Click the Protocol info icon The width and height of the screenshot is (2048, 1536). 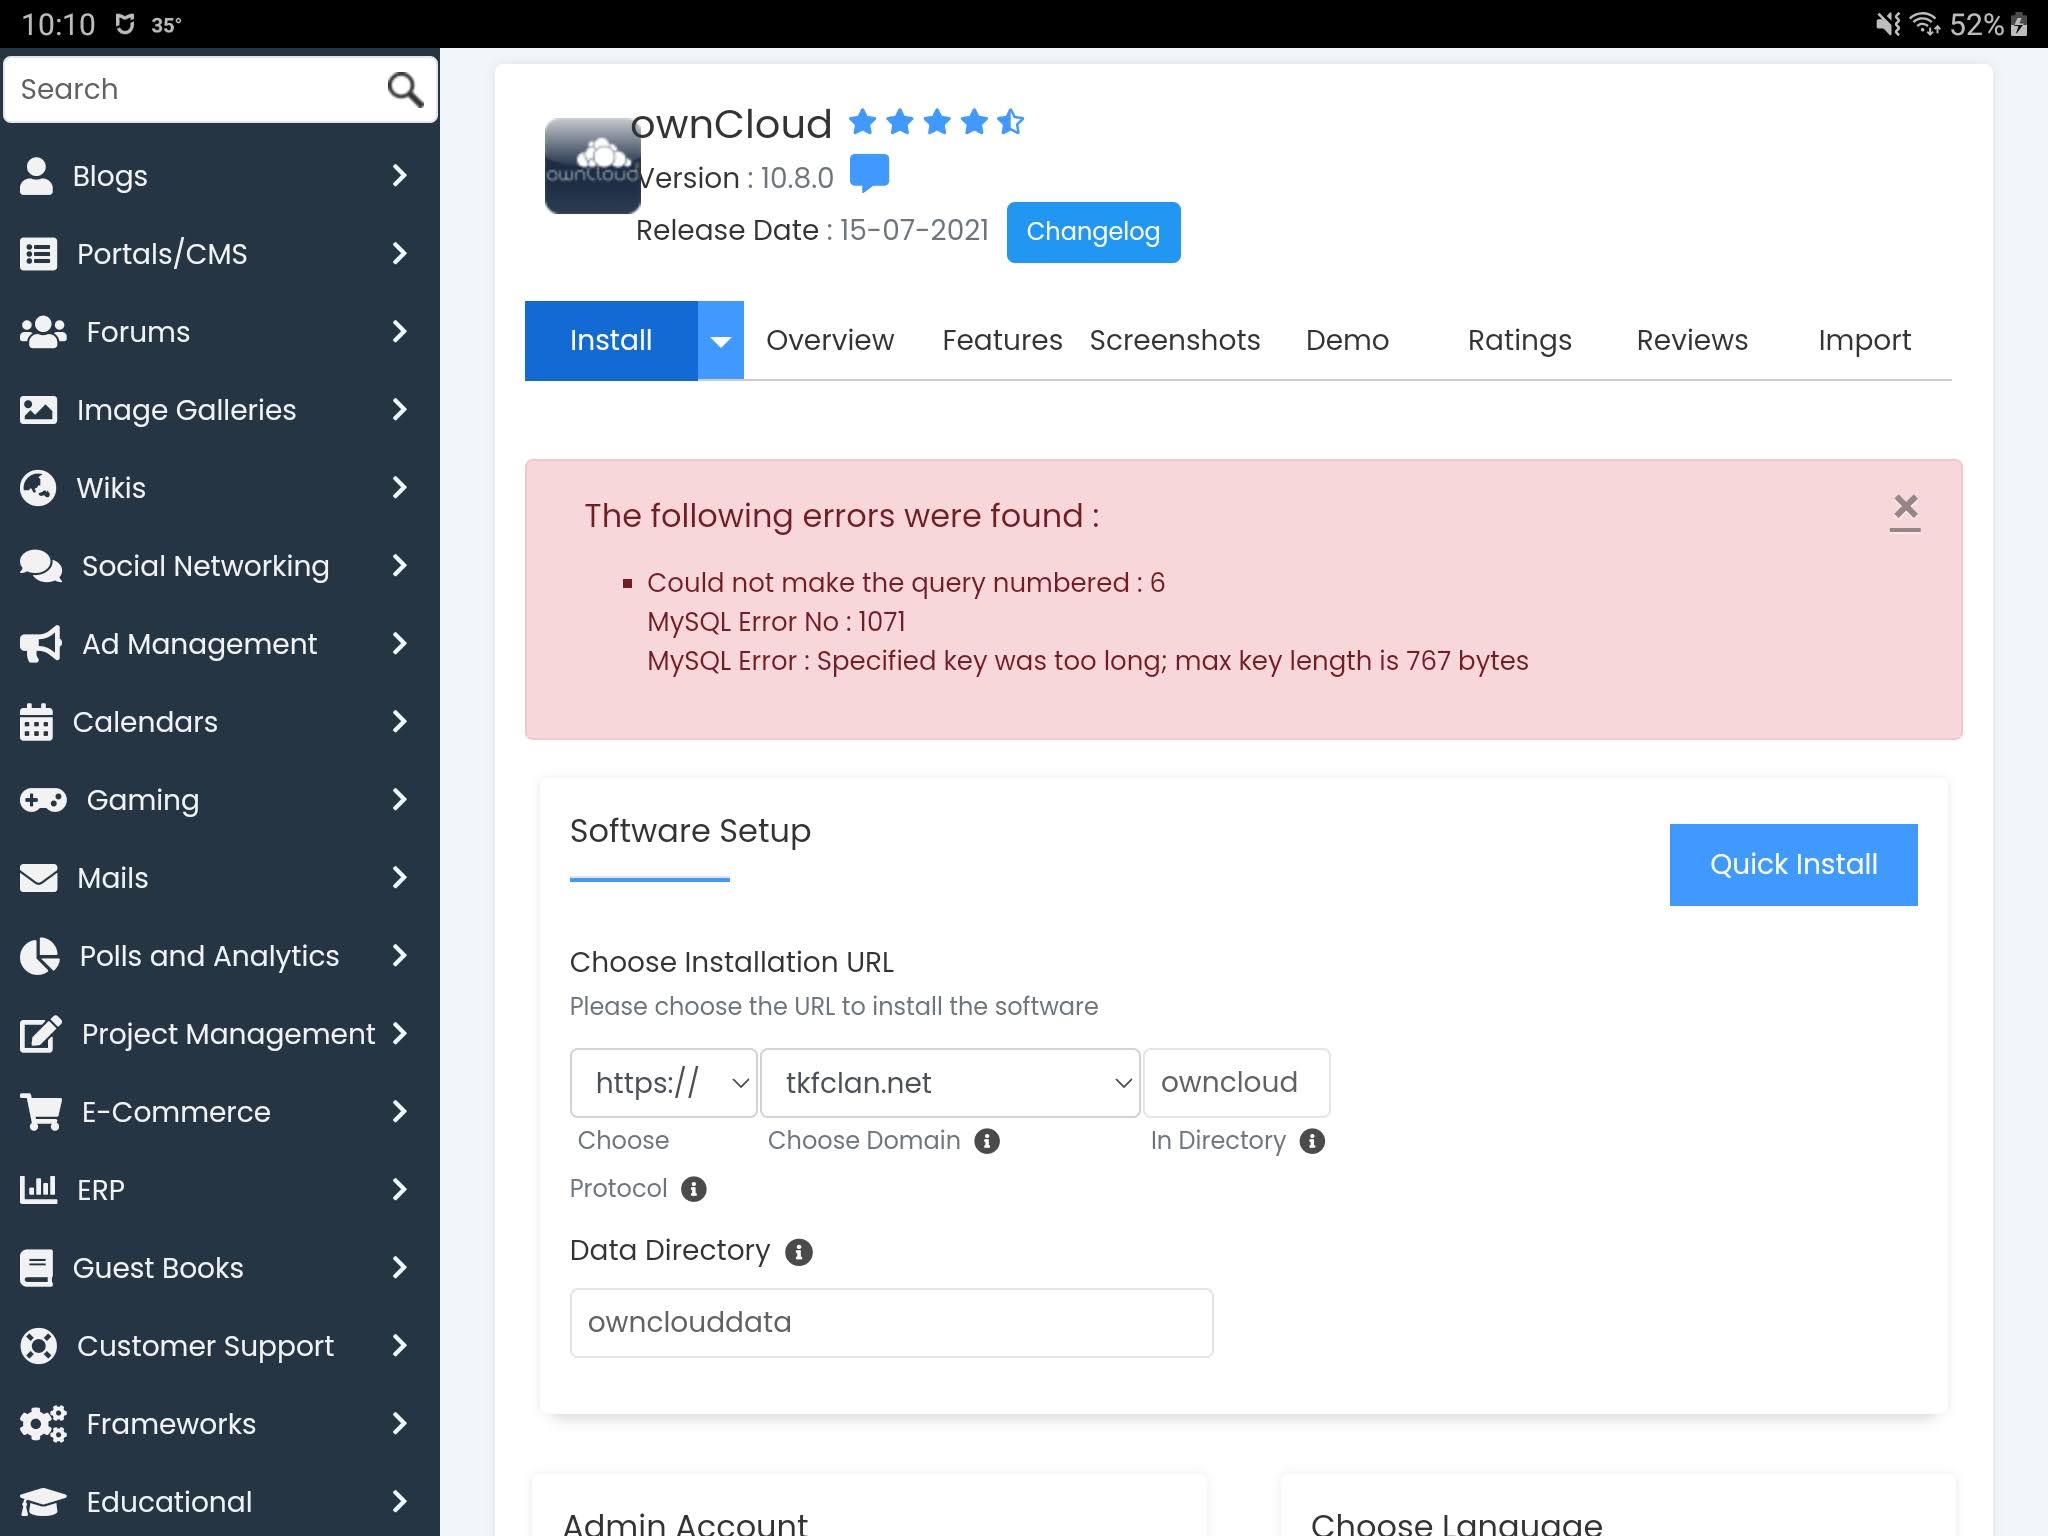coord(693,1189)
